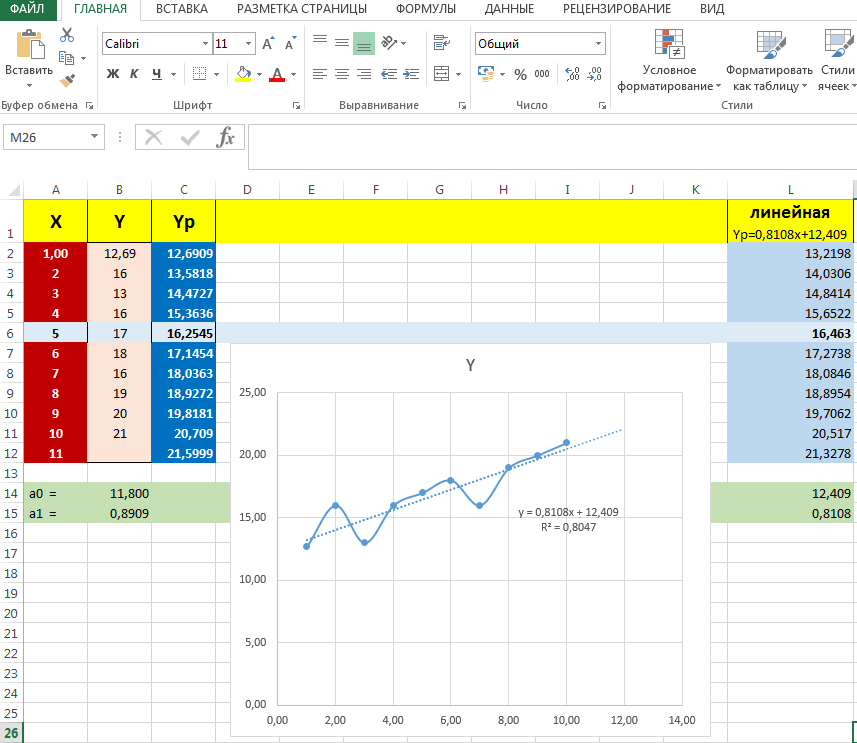Toggle italic К formatting

point(134,74)
